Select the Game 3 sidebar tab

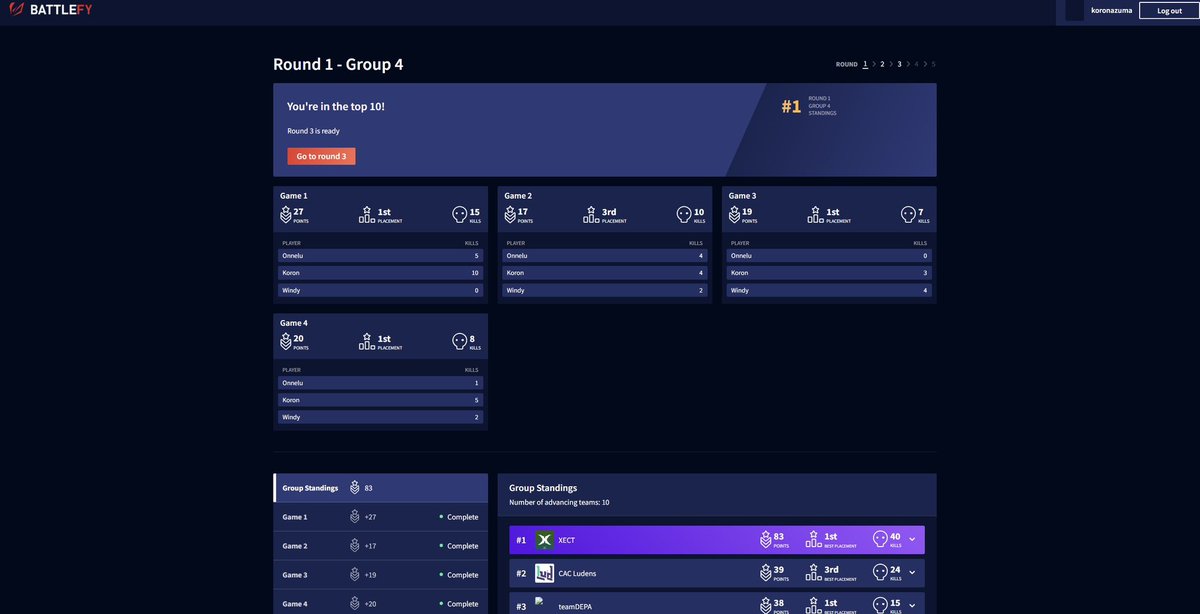[381, 575]
